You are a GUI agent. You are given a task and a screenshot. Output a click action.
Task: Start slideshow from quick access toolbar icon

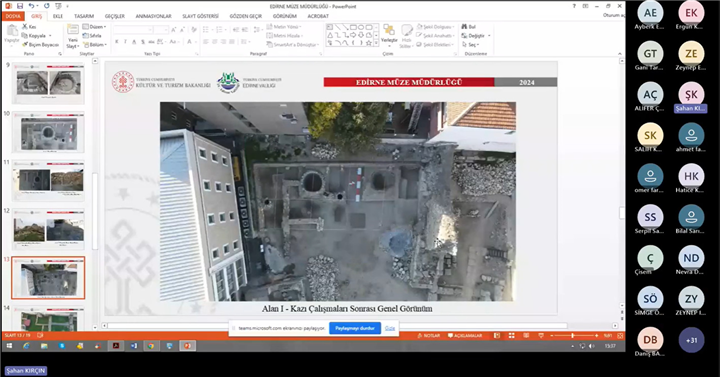[58, 6]
